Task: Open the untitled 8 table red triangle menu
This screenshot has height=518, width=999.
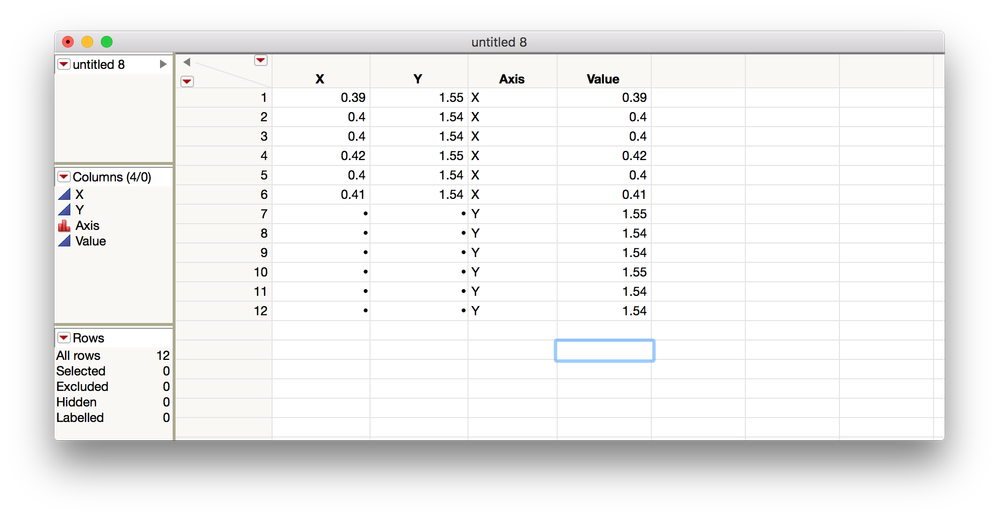Action: click(x=64, y=64)
